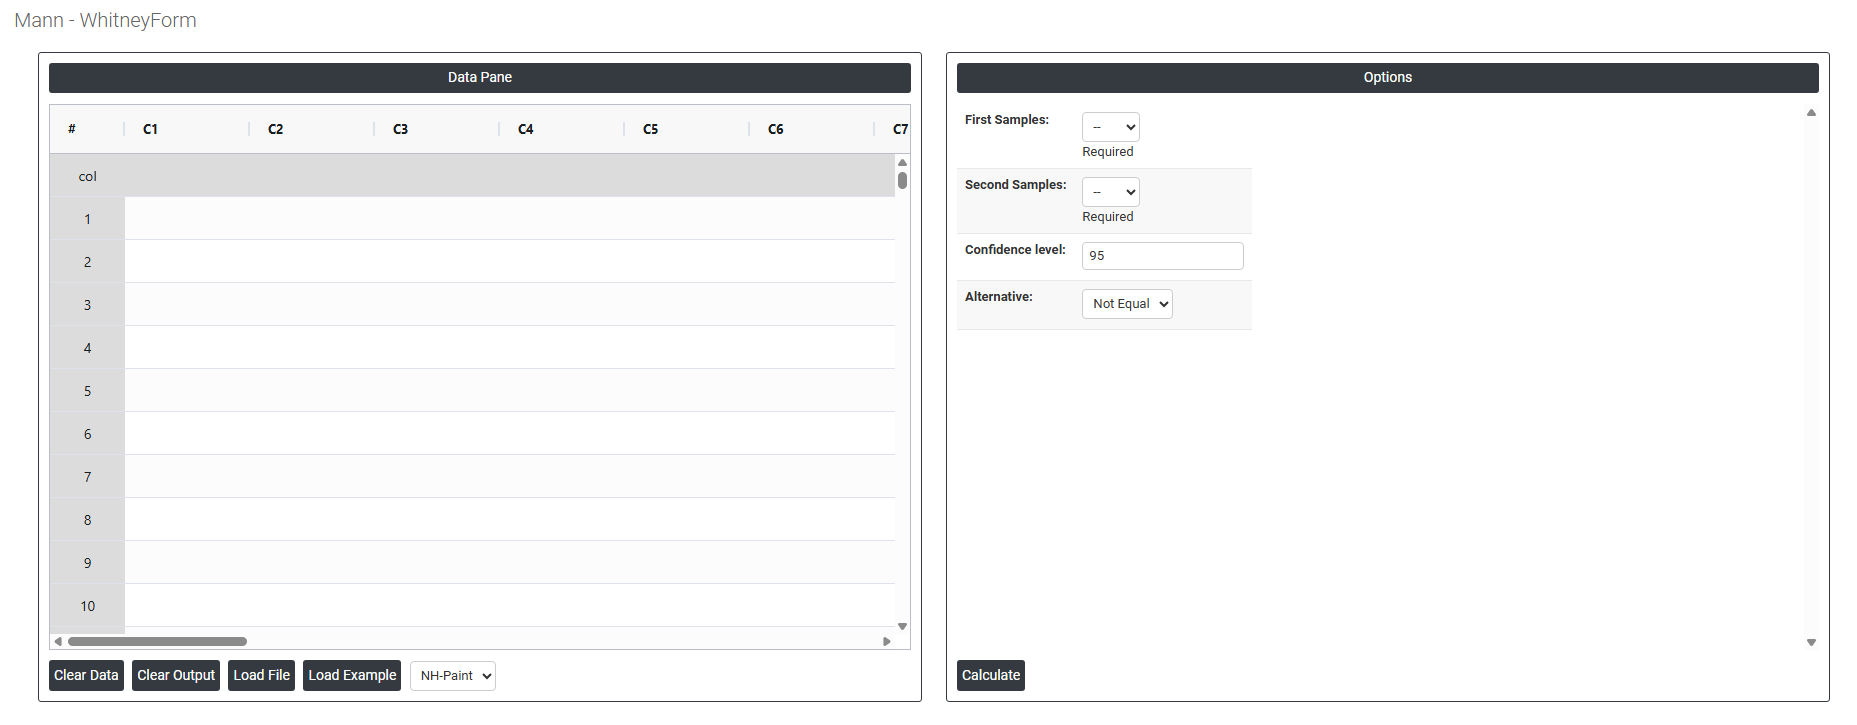Click the horizontal scrollbar thumb in Data Pane

tap(157, 641)
